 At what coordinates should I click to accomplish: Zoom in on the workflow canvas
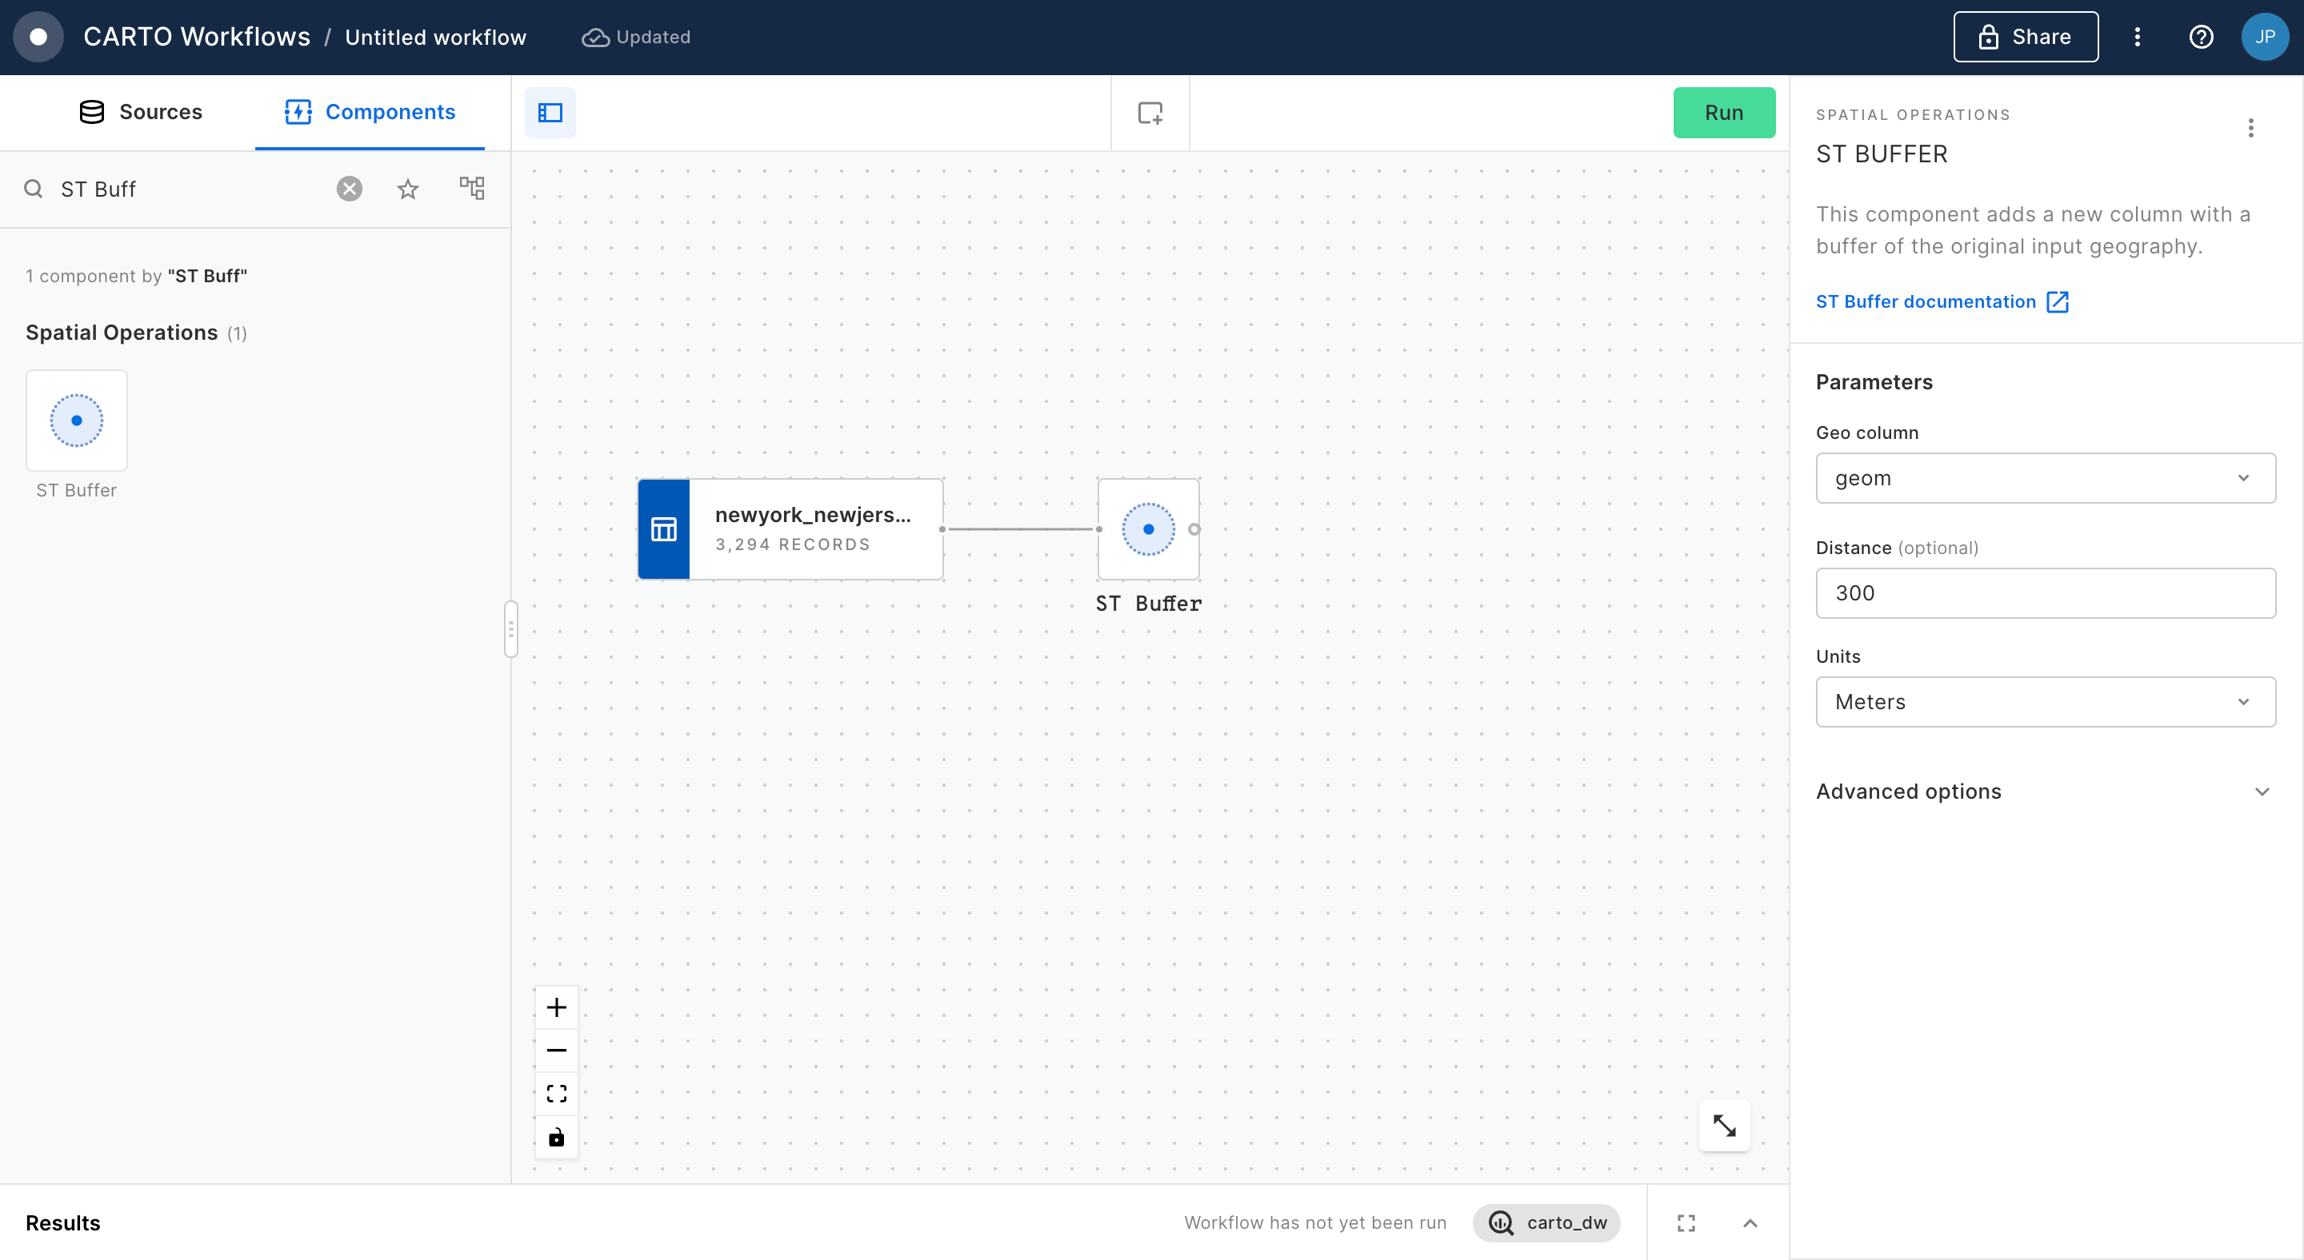pyautogui.click(x=557, y=1007)
